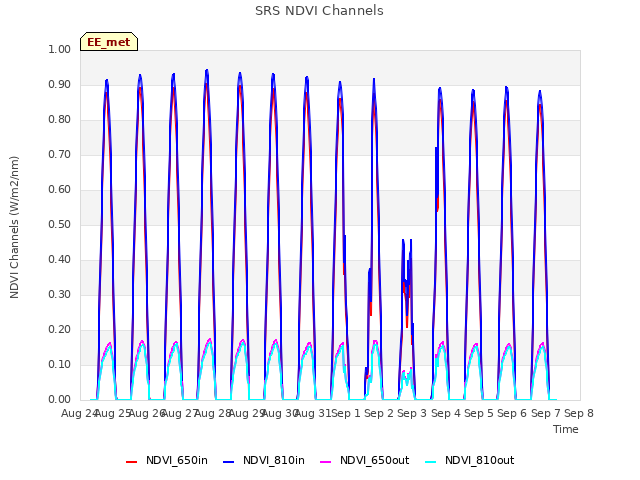Click the 0.40 y-axis tick label

(60, 260)
